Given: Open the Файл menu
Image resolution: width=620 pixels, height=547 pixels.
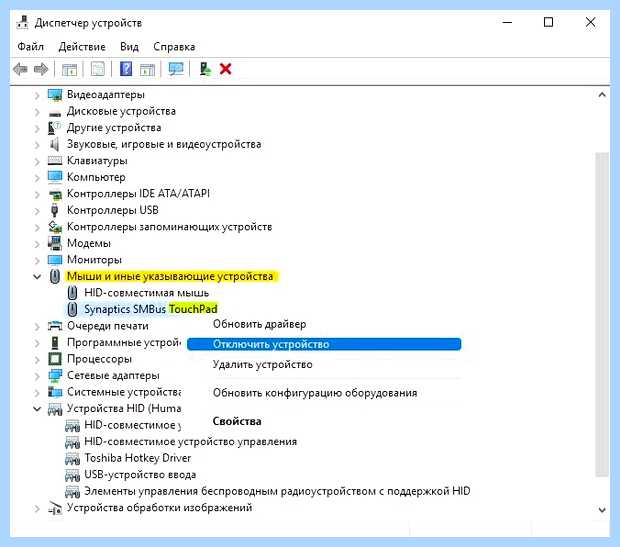Looking at the screenshot, I should point(30,47).
